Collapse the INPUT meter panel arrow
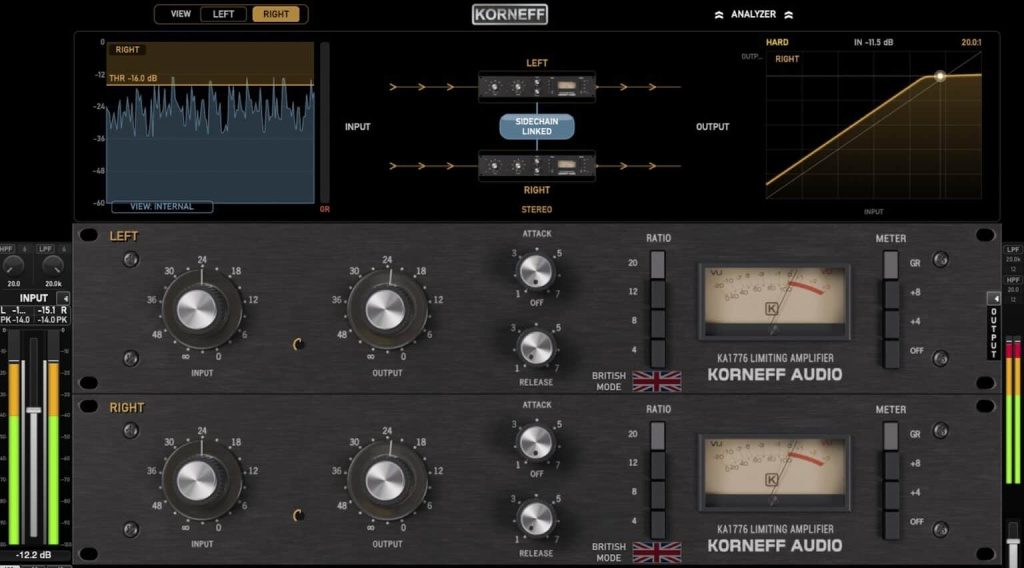This screenshot has height=568, width=1024. tap(64, 298)
